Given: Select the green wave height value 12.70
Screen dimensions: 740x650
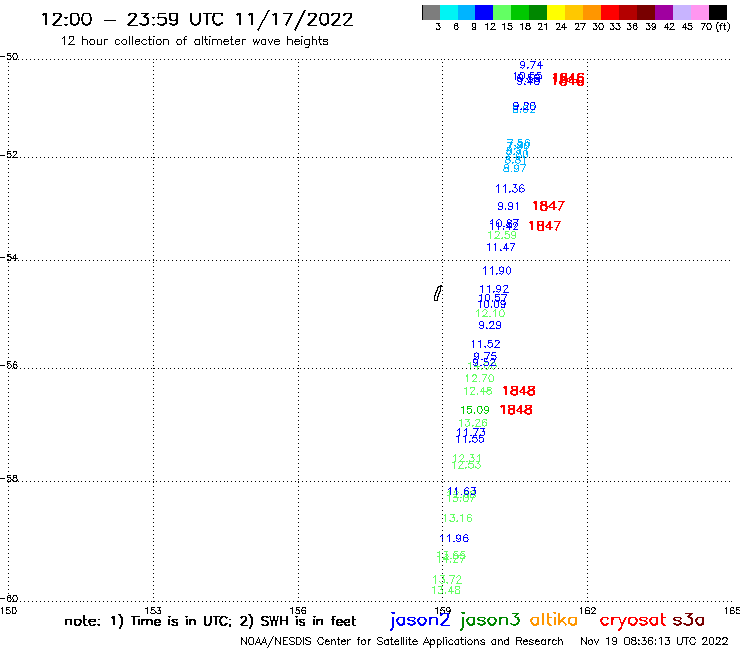Looking at the screenshot, I should click(x=479, y=378).
